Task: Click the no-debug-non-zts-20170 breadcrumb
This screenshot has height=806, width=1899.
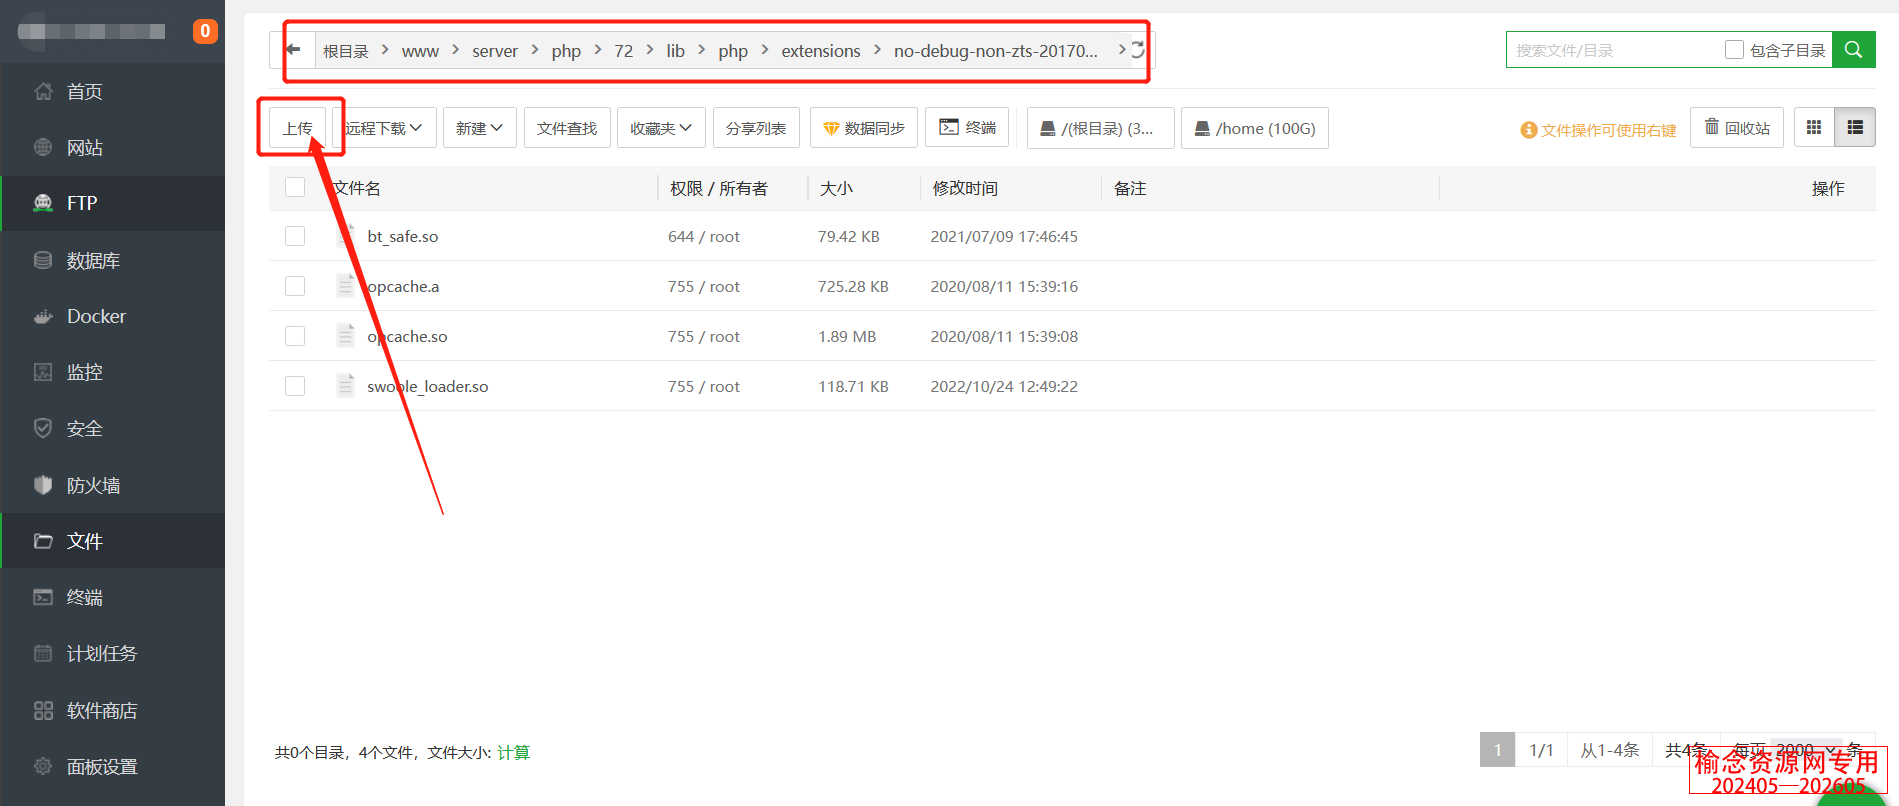Action: 996,51
